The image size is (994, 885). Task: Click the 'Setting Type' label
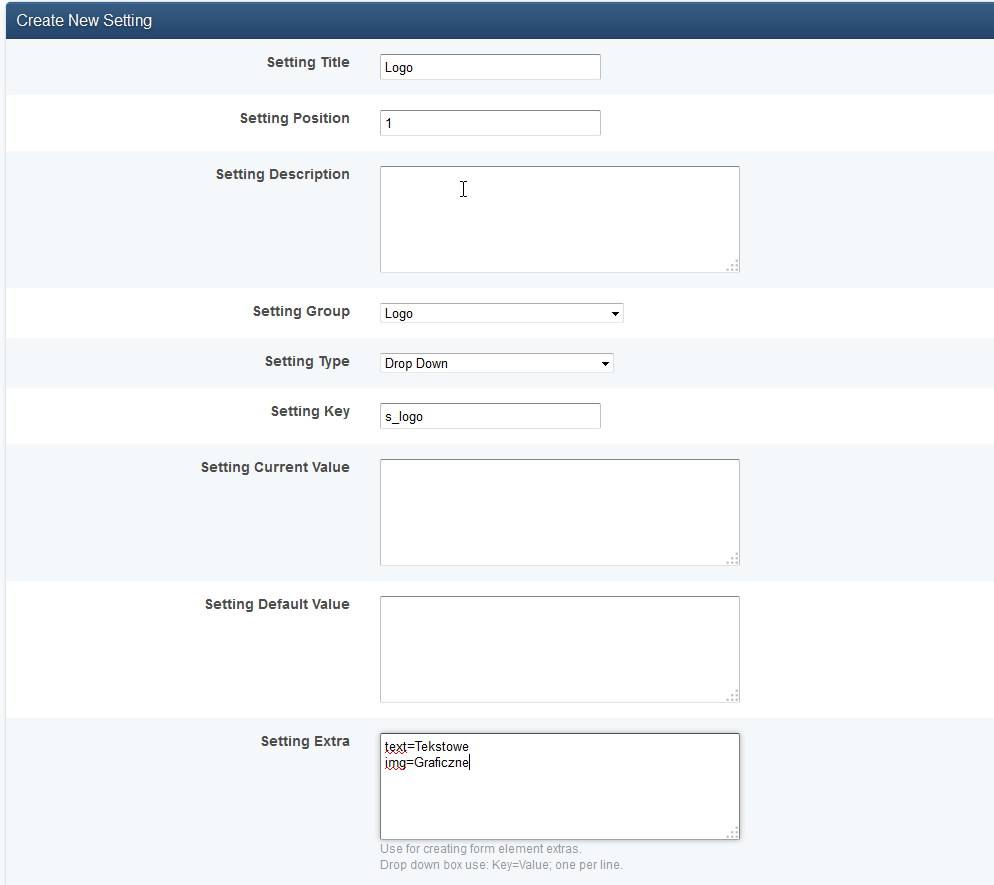307,361
